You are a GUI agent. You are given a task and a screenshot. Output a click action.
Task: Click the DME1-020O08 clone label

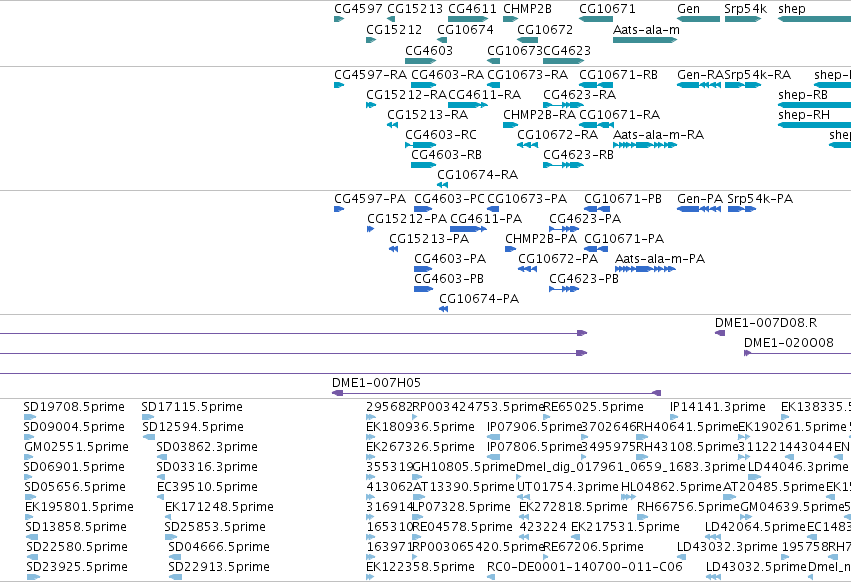(x=789, y=343)
